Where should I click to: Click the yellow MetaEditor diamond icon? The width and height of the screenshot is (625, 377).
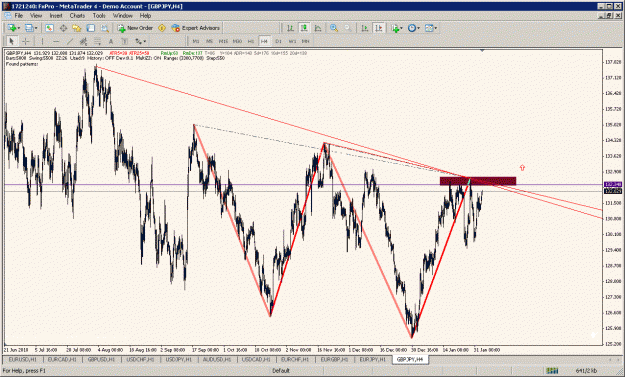pyautogui.click(x=162, y=28)
